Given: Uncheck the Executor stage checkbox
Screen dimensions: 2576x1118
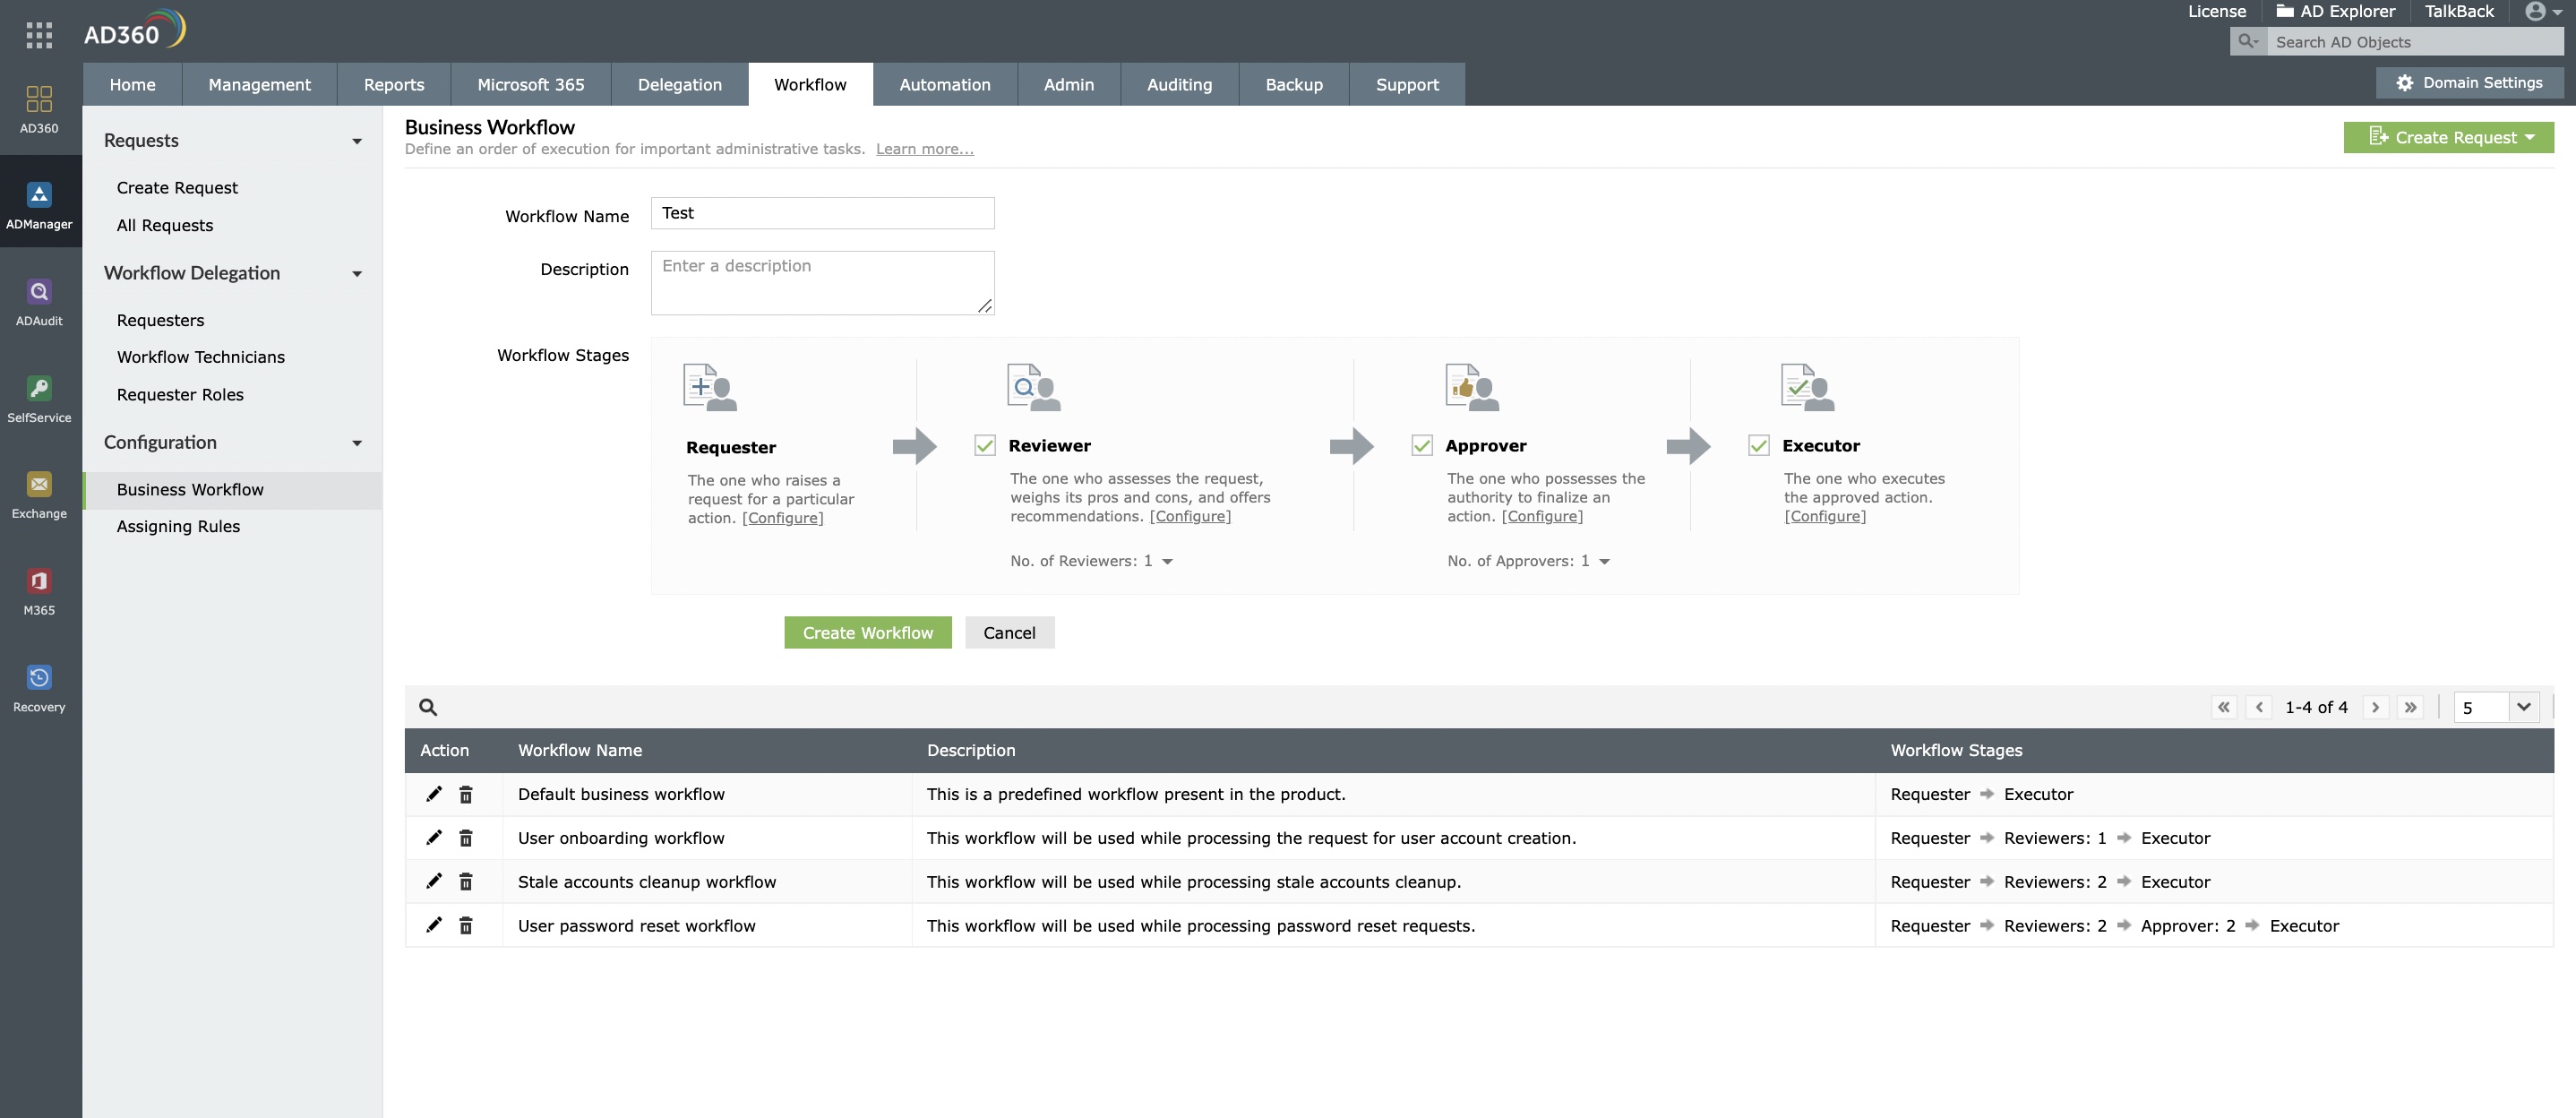Looking at the screenshot, I should coord(1758,444).
